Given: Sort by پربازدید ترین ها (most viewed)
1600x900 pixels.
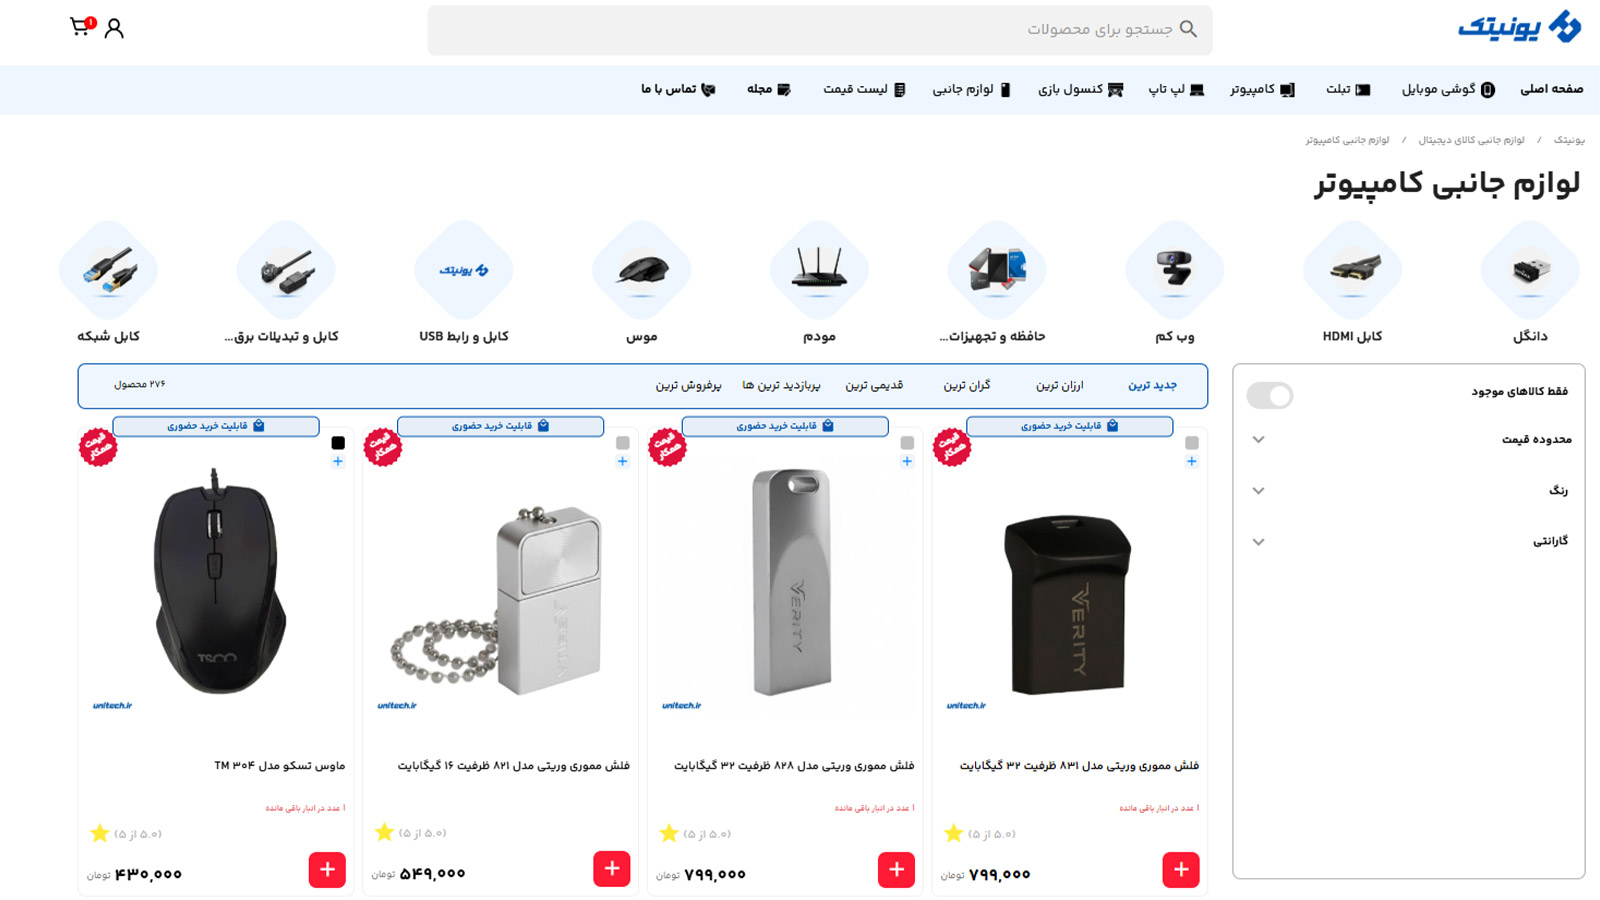Looking at the screenshot, I should [781, 385].
